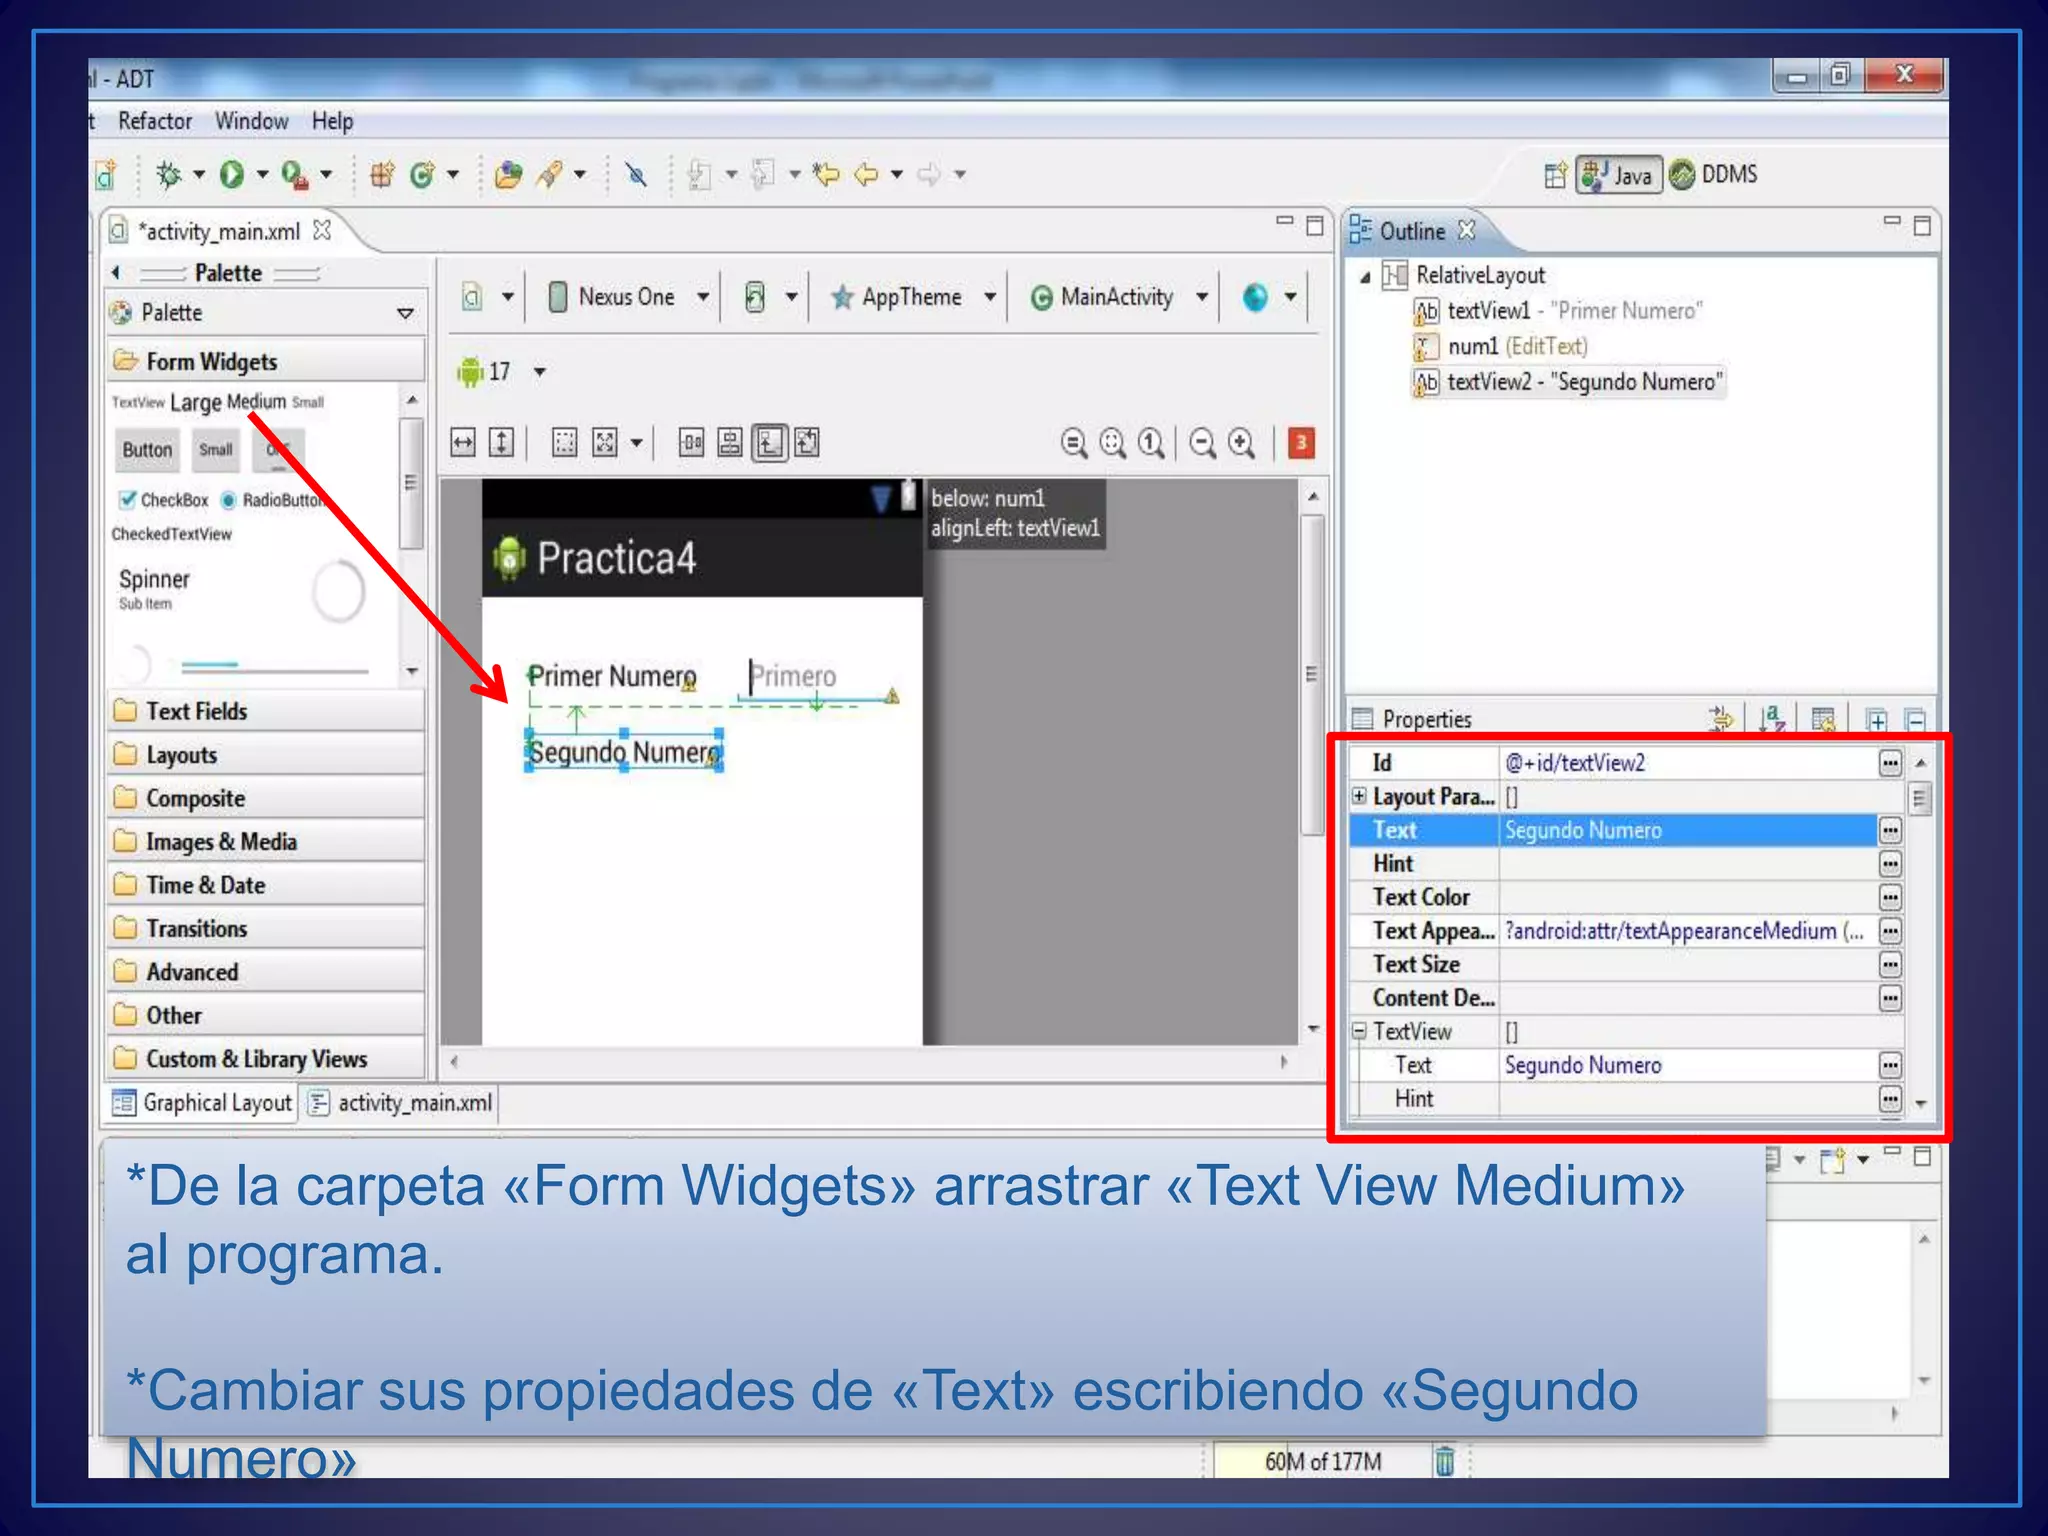Open the Window menu
Viewport: 2048px width, 1536px height.
coord(252,121)
